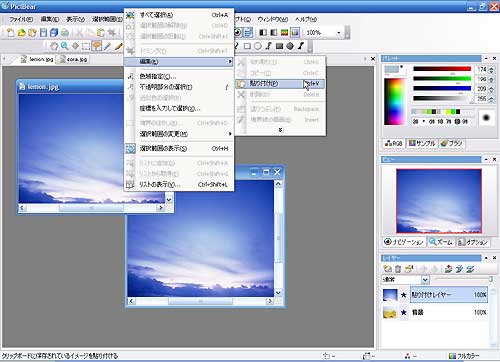Select the hollow rectangle shape tool
This screenshot has height=362, width=500.
point(247,46)
